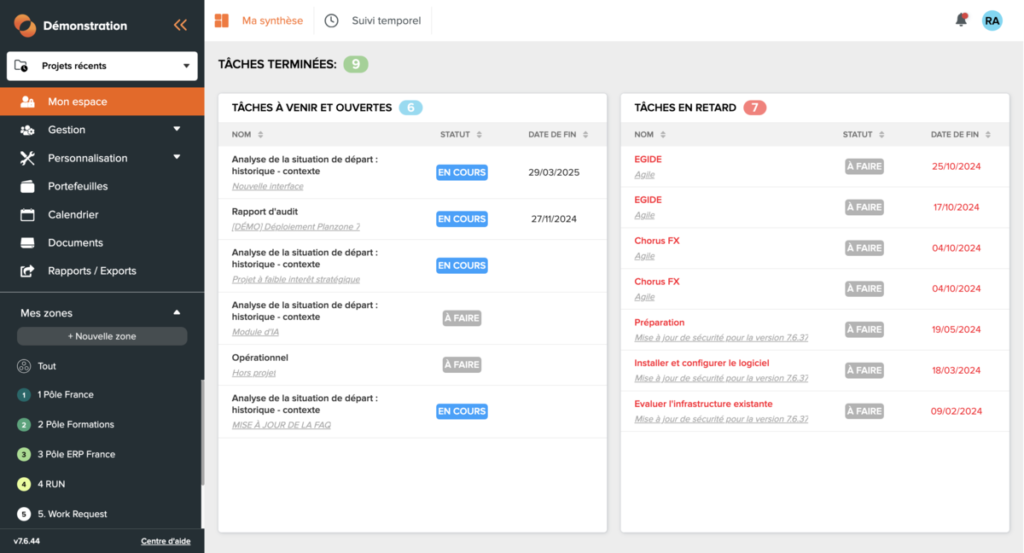Click the + Nouvelle zone button
Viewport: 1024px width, 553px height.
click(x=102, y=336)
